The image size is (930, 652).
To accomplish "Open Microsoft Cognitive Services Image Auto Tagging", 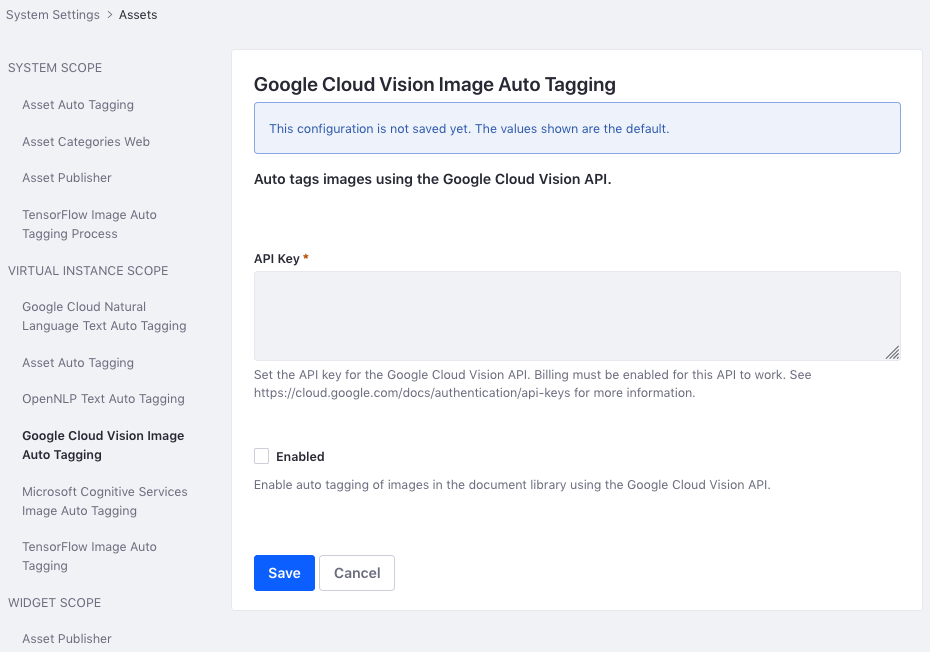I will pyautogui.click(x=104, y=501).
